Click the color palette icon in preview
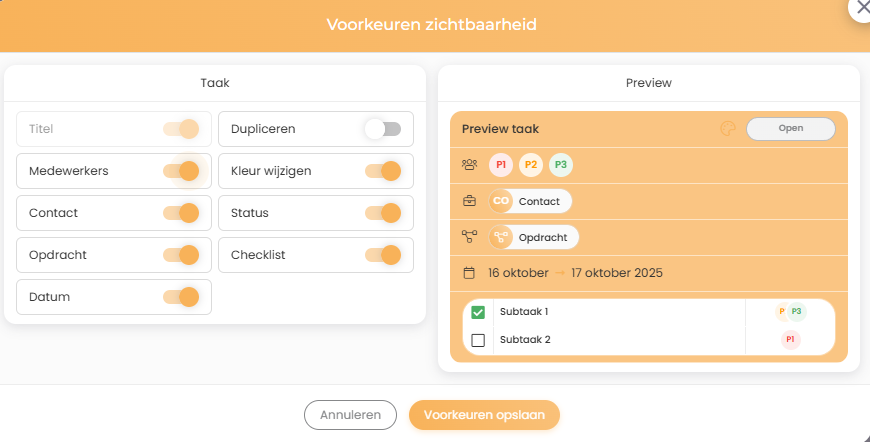Image resolution: width=870 pixels, height=442 pixels. (x=728, y=129)
